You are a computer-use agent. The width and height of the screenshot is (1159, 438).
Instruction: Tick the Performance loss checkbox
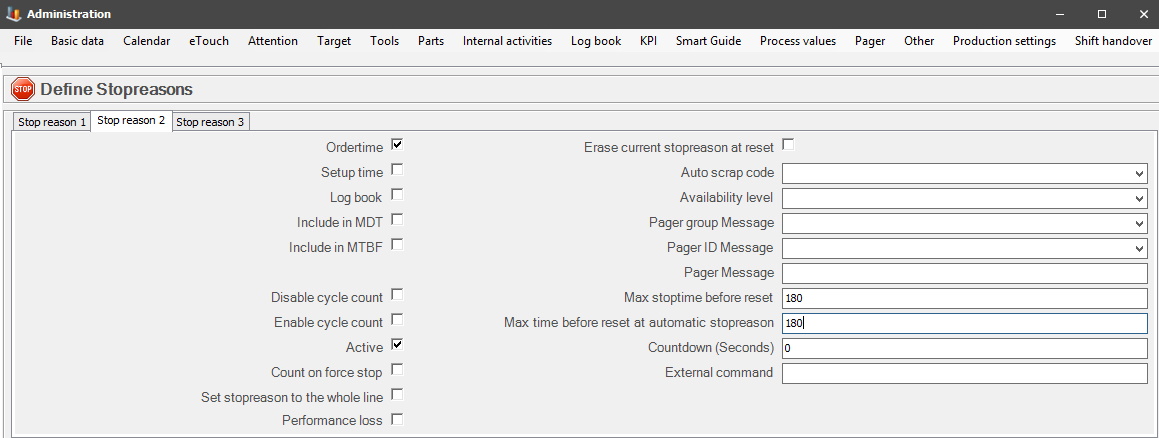397,420
